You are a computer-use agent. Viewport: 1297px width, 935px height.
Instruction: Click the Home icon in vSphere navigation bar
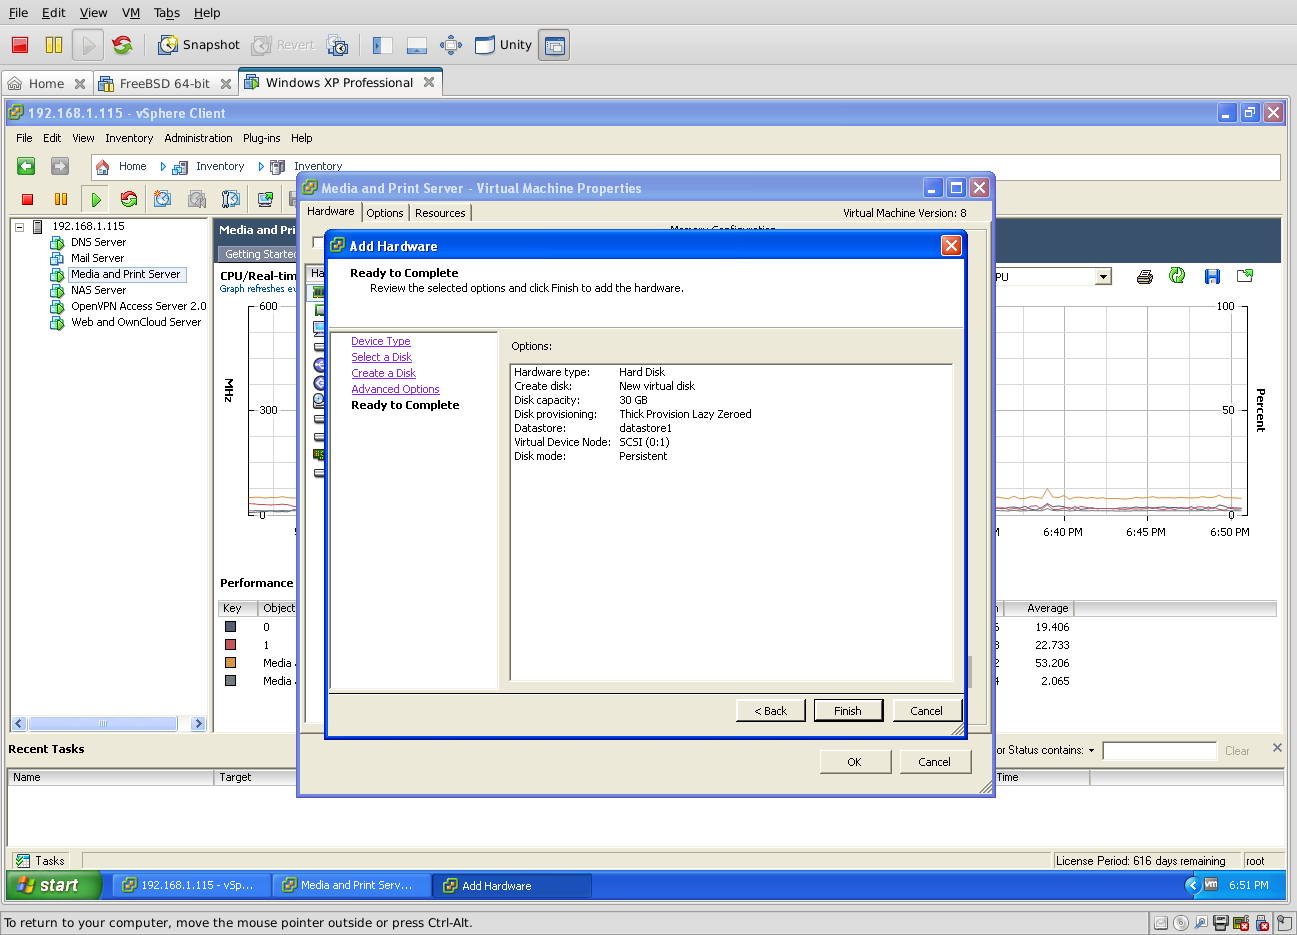(103, 167)
